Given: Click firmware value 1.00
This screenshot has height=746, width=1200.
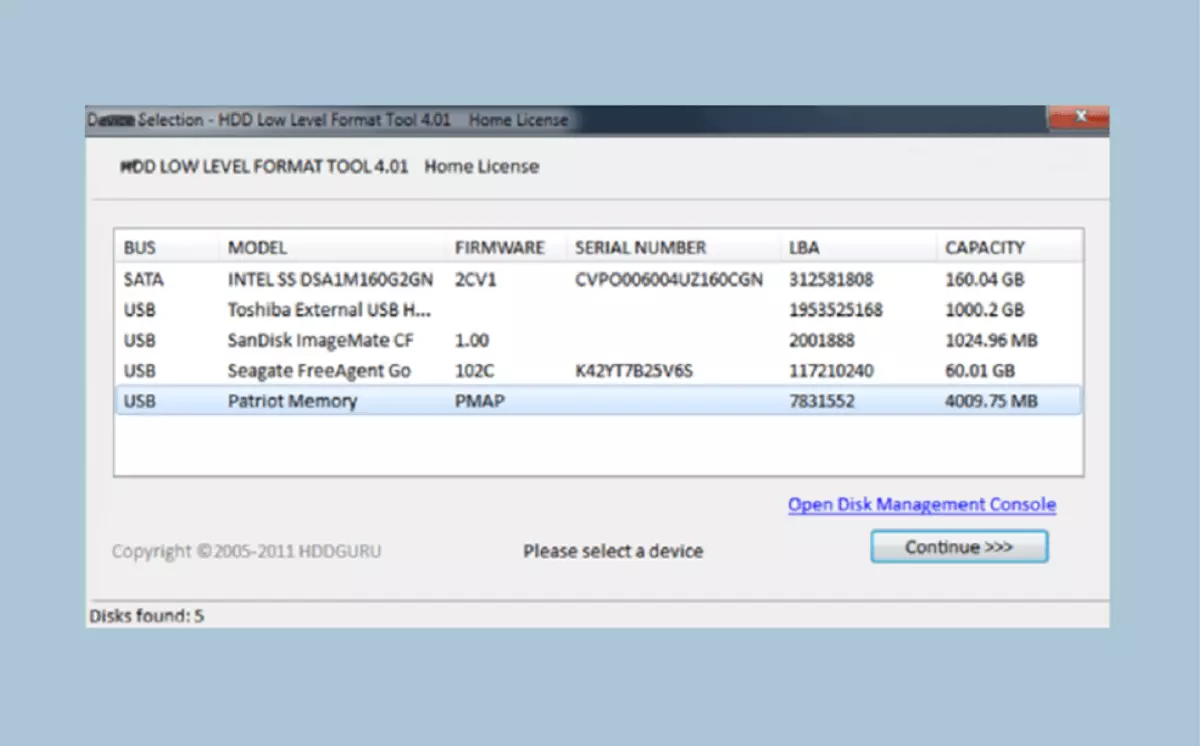Looking at the screenshot, I should (471, 340).
